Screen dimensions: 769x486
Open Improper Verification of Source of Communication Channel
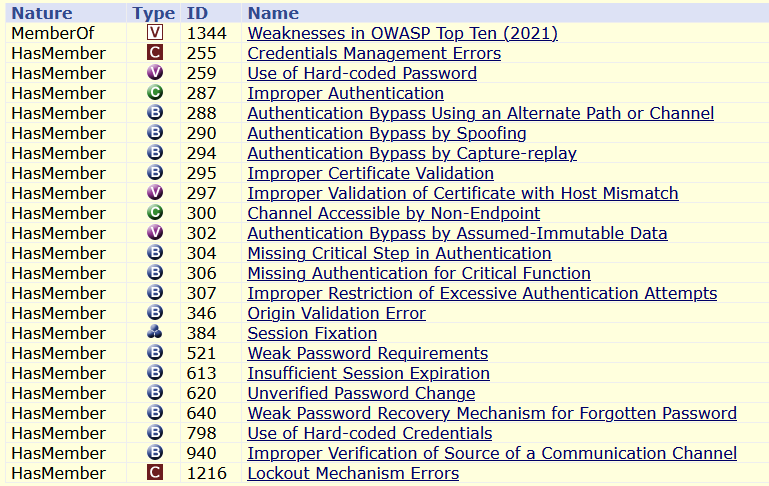point(492,453)
